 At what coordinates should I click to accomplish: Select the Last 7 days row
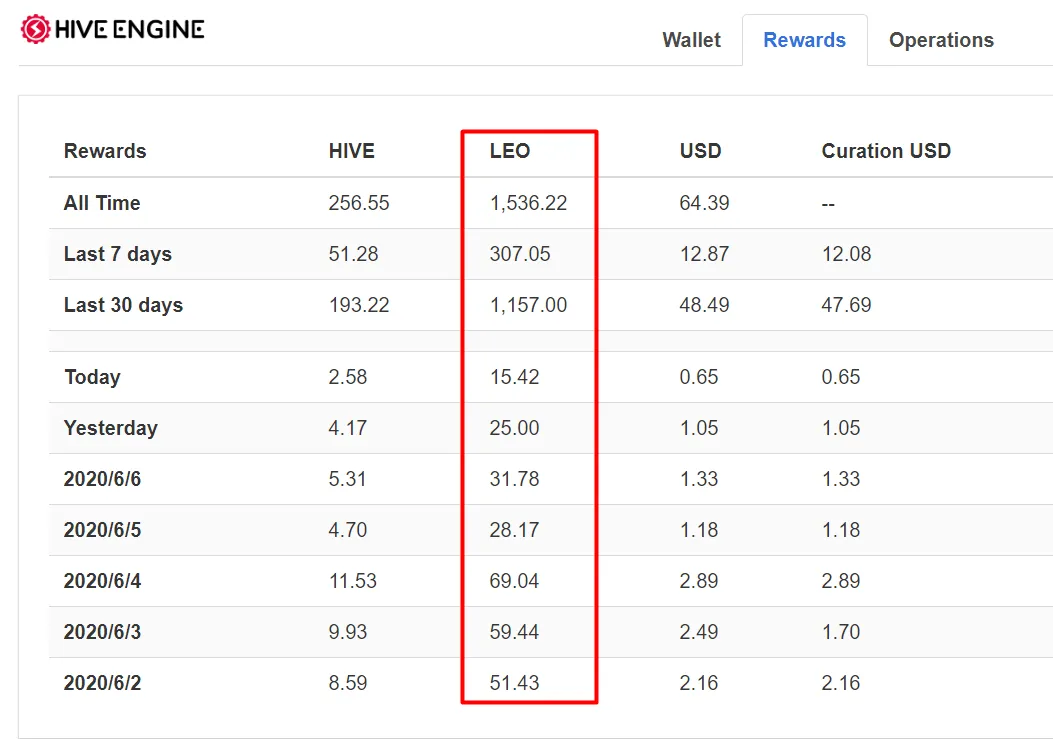(x=551, y=254)
